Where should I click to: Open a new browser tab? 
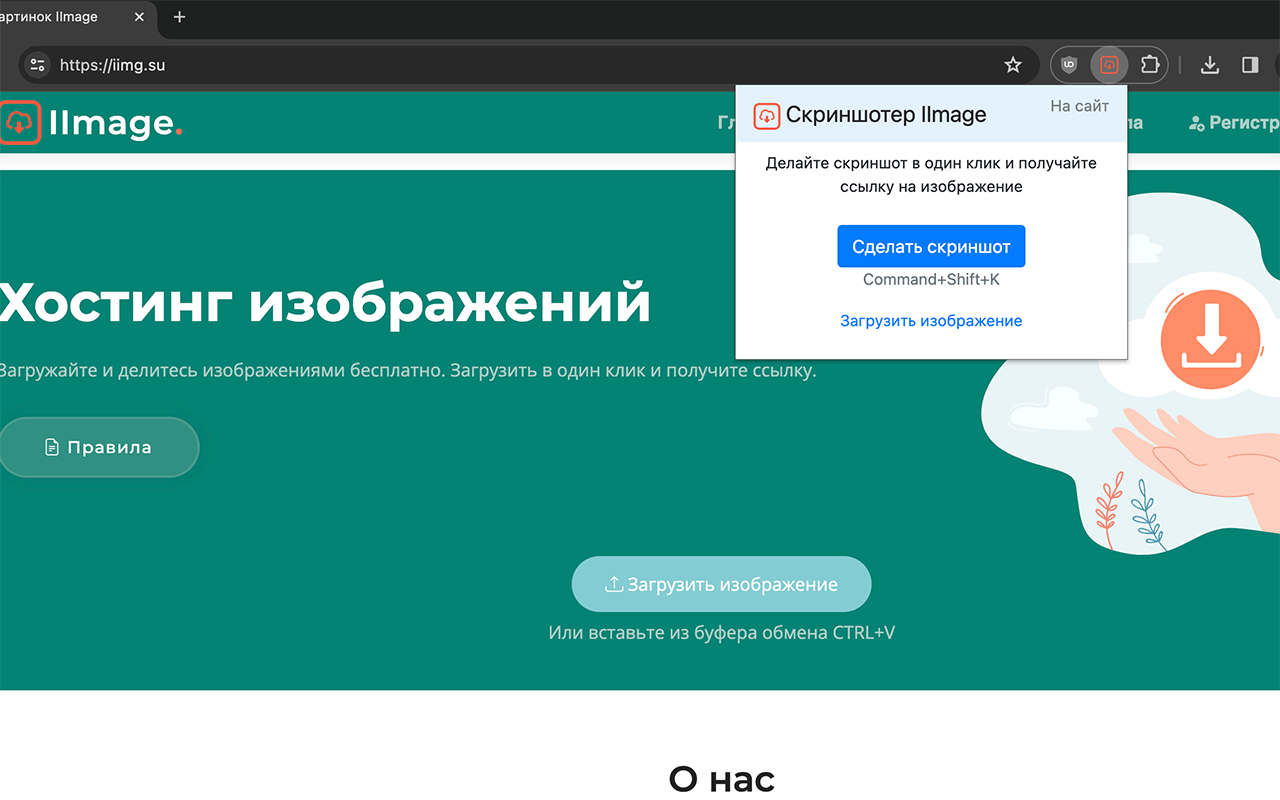(179, 17)
